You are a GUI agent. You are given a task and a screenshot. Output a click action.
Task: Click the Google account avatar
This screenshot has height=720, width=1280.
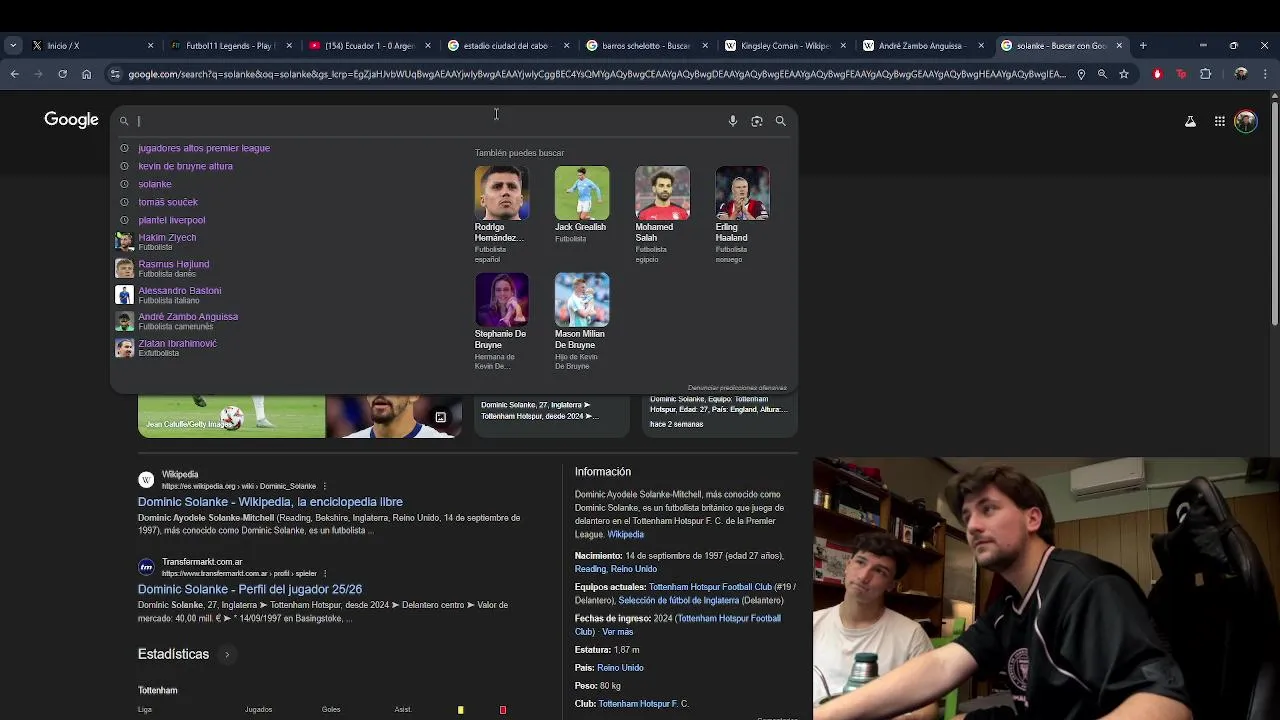[x=1246, y=121]
